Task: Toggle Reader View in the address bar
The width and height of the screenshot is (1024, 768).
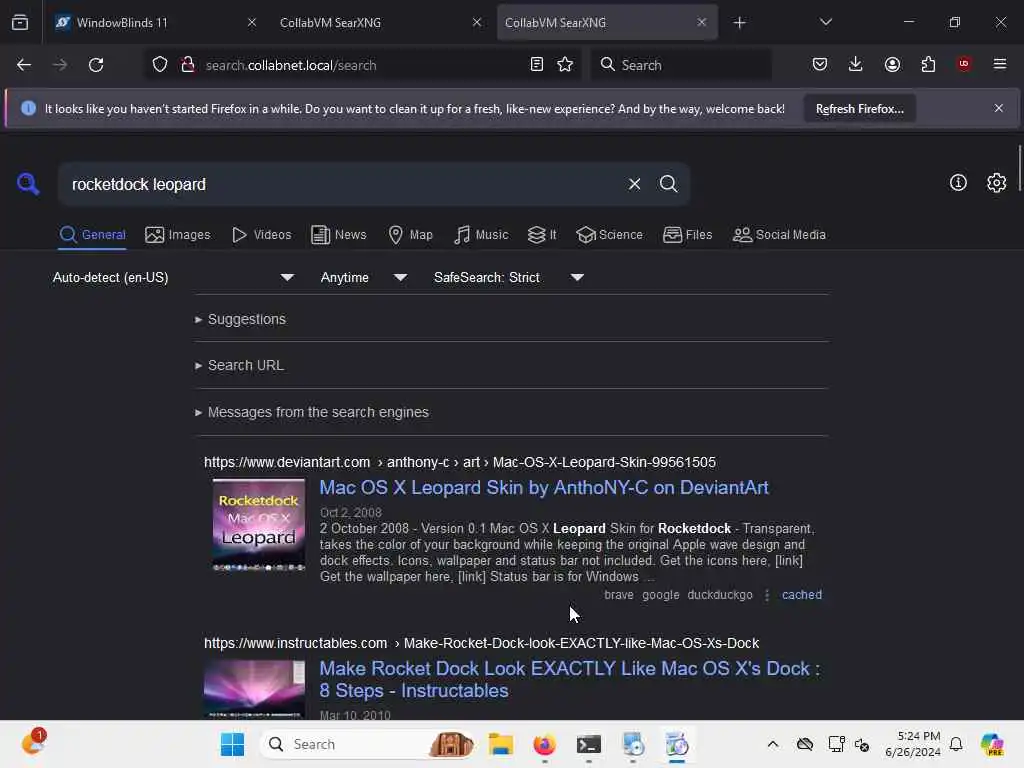Action: click(537, 65)
